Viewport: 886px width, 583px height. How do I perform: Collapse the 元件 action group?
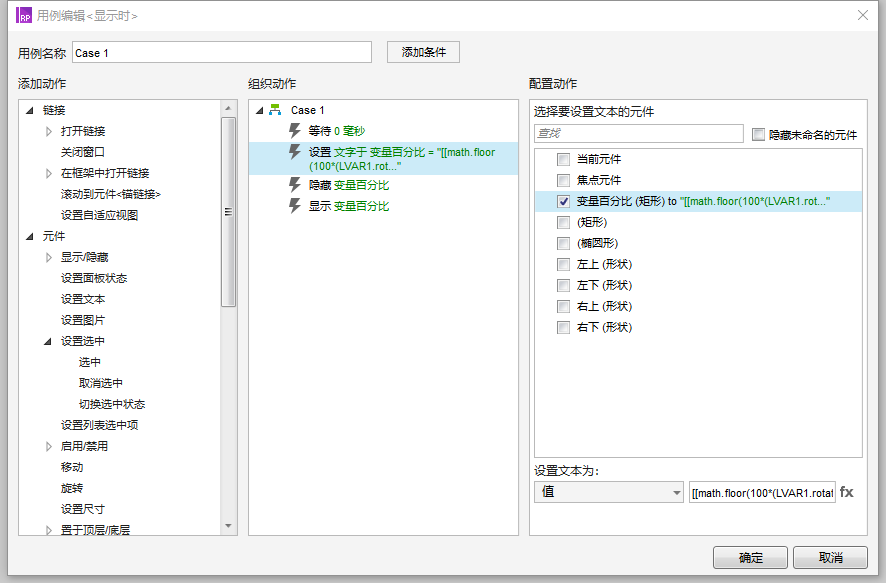[30, 236]
